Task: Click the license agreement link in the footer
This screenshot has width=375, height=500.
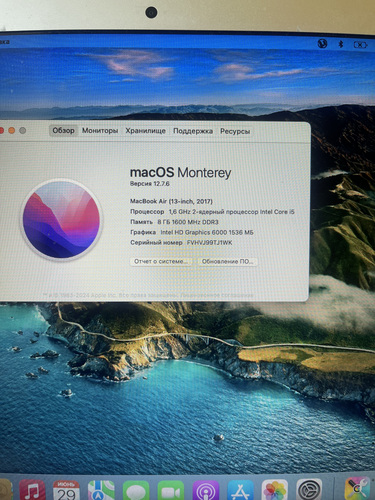Action: (217, 295)
